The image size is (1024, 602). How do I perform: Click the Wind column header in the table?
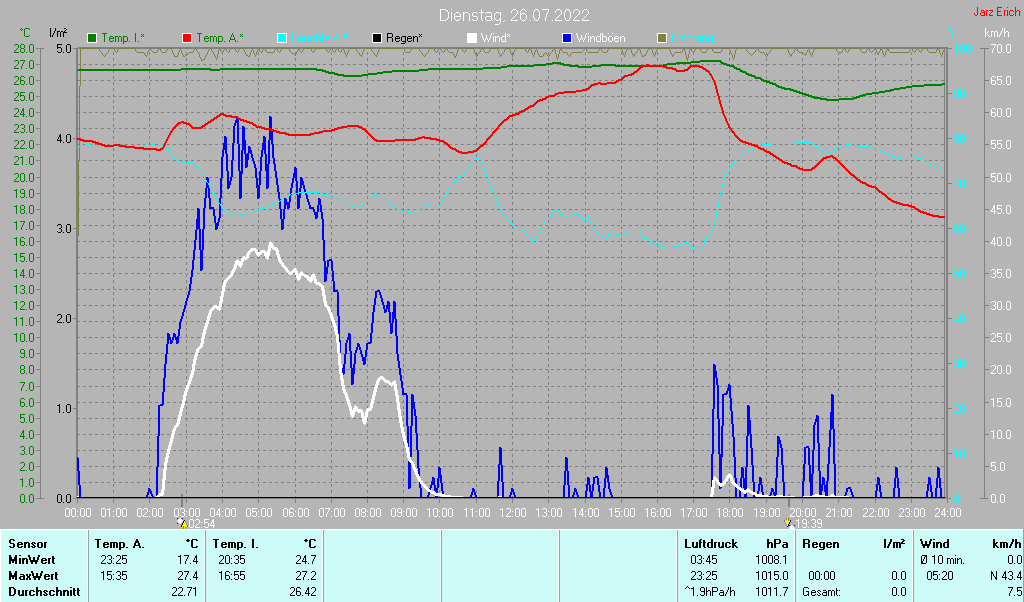[x=935, y=544]
